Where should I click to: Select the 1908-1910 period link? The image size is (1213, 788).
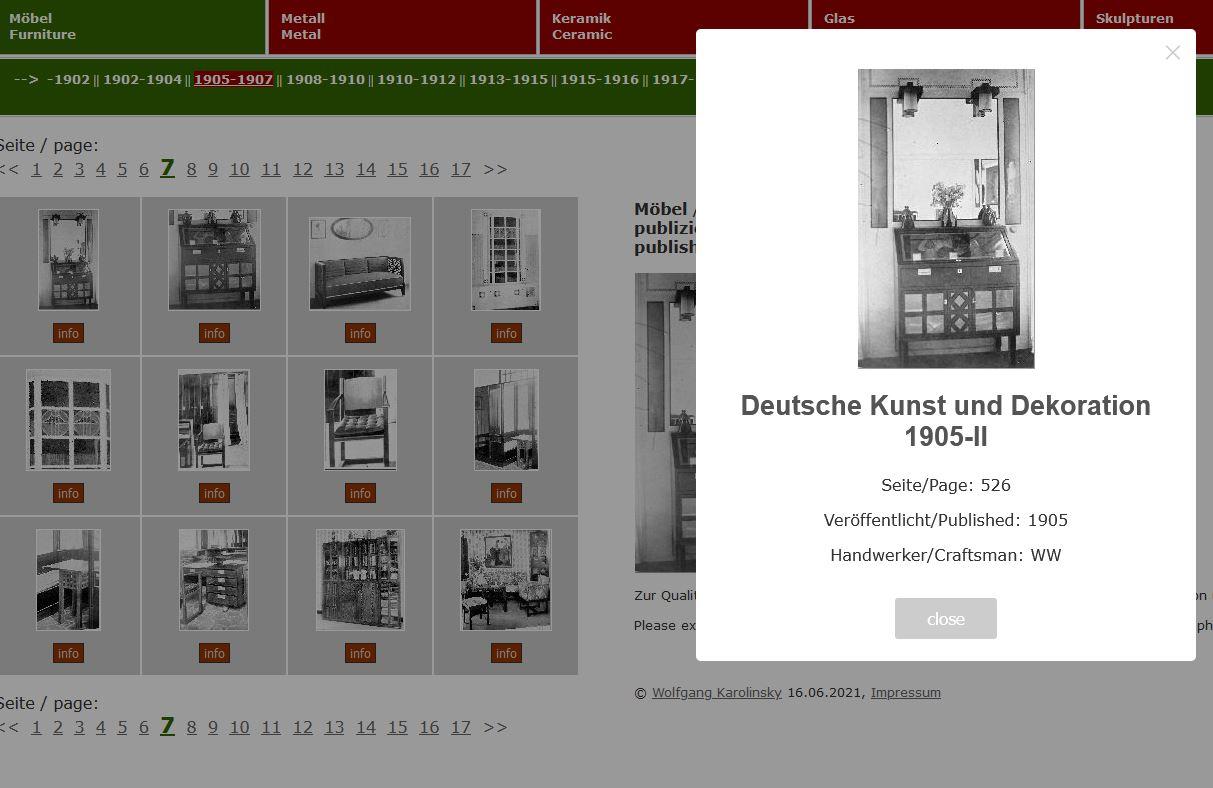click(325, 80)
